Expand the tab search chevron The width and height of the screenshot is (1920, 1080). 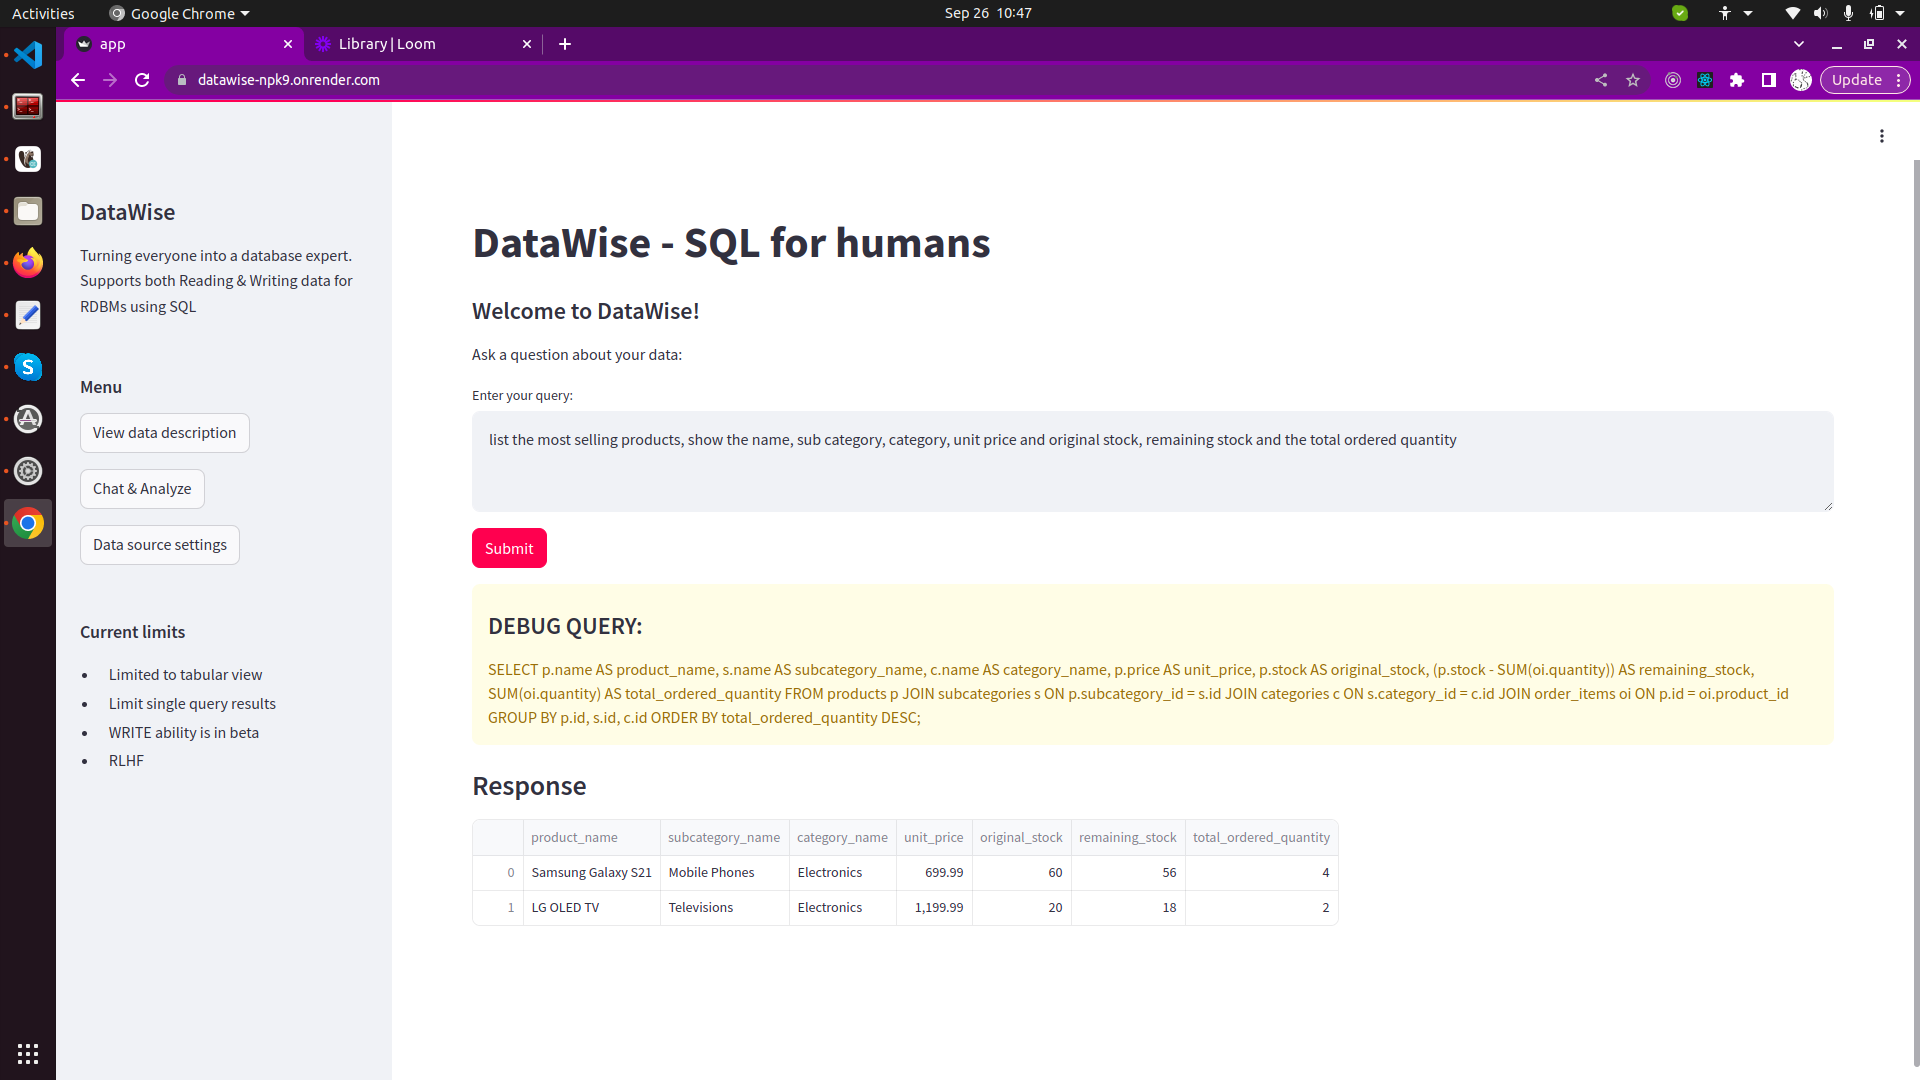point(1799,44)
